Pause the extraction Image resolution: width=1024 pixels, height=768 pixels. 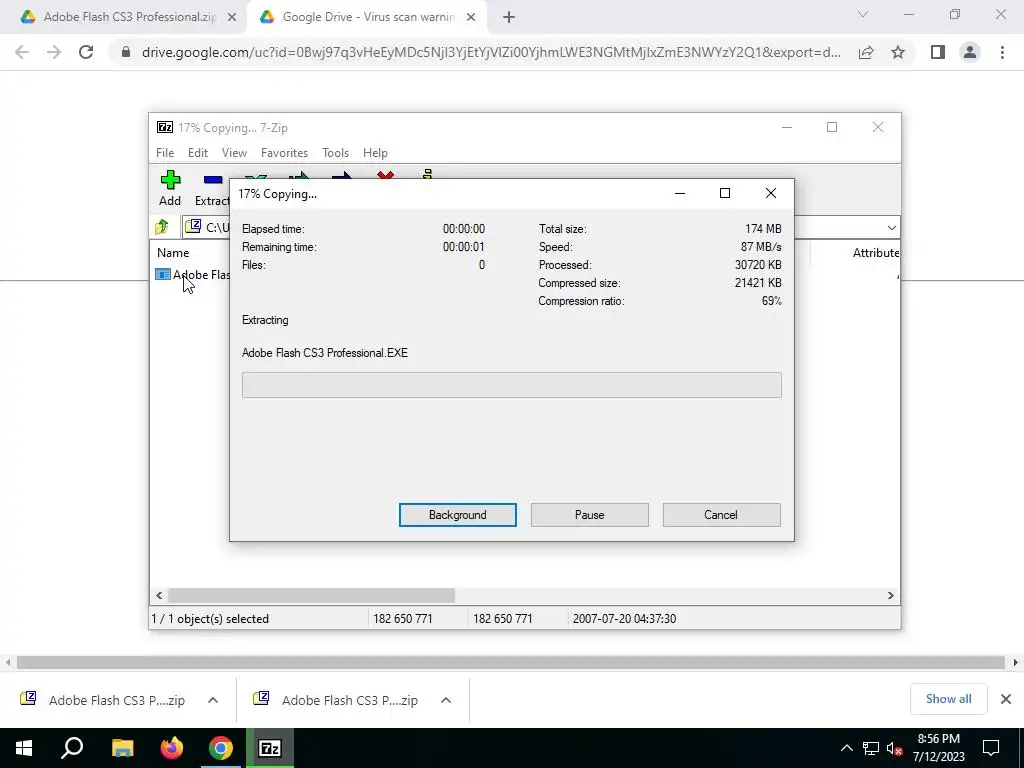590,515
